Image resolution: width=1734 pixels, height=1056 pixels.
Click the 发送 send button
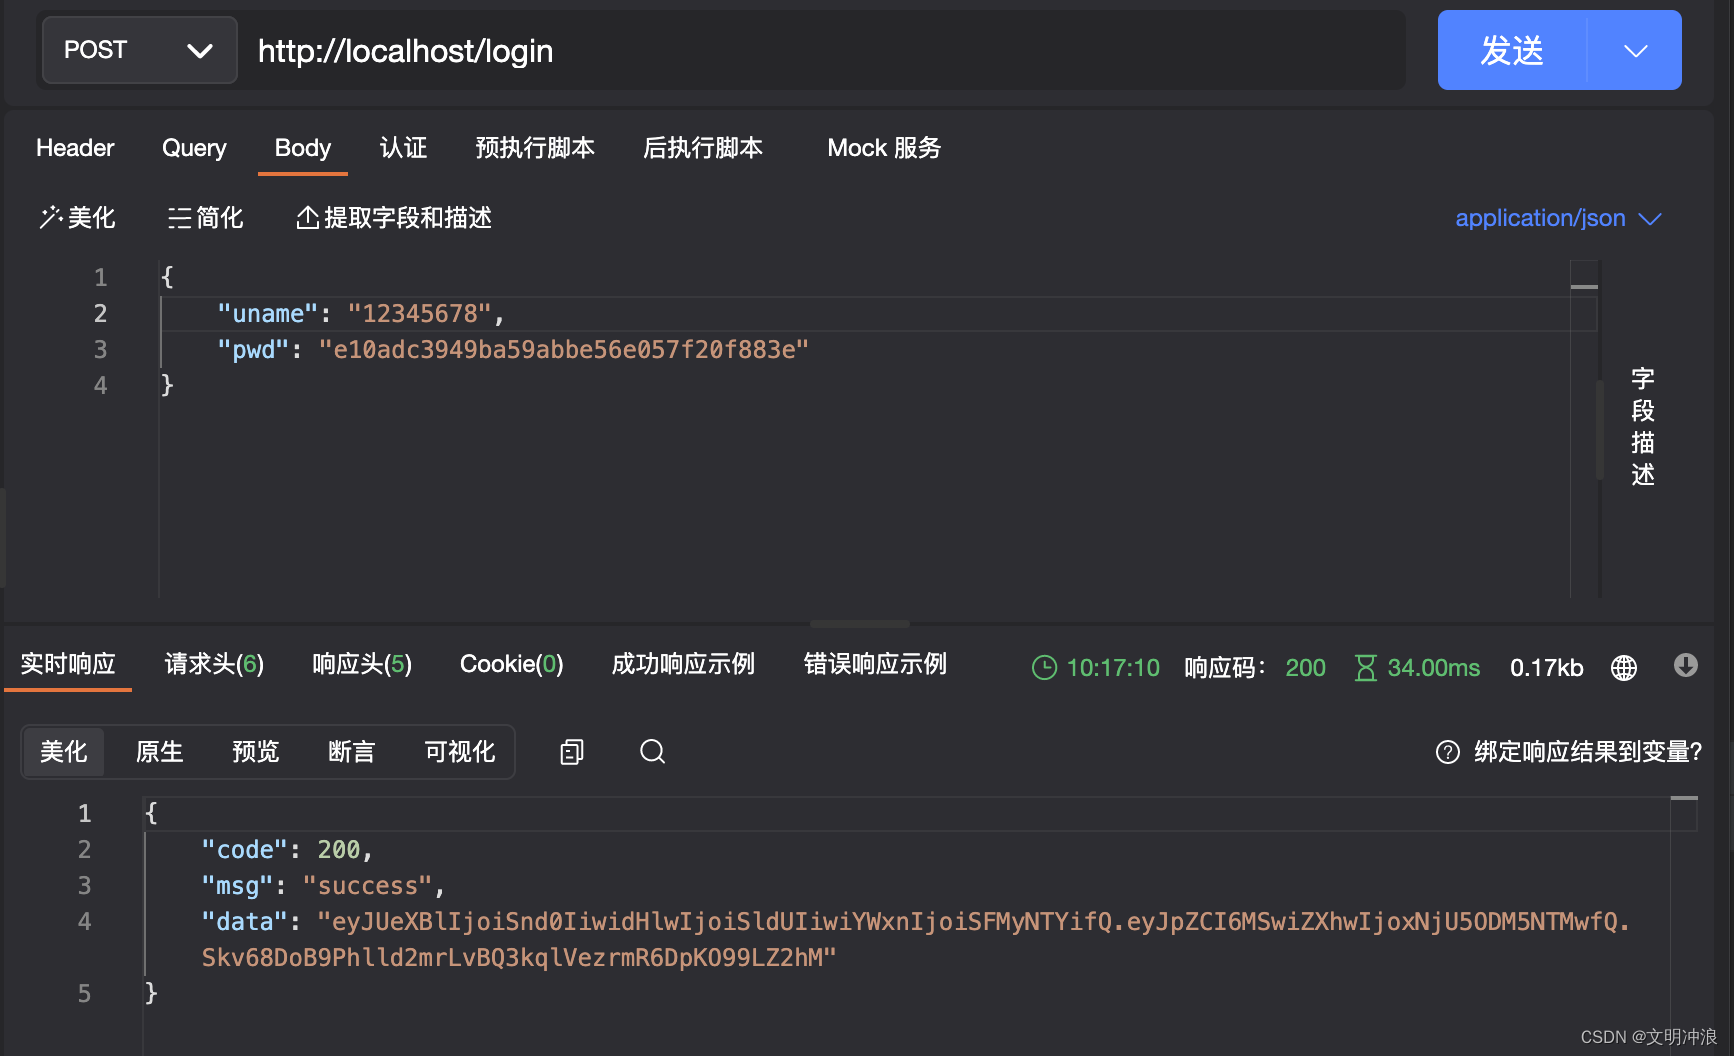(1511, 50)
